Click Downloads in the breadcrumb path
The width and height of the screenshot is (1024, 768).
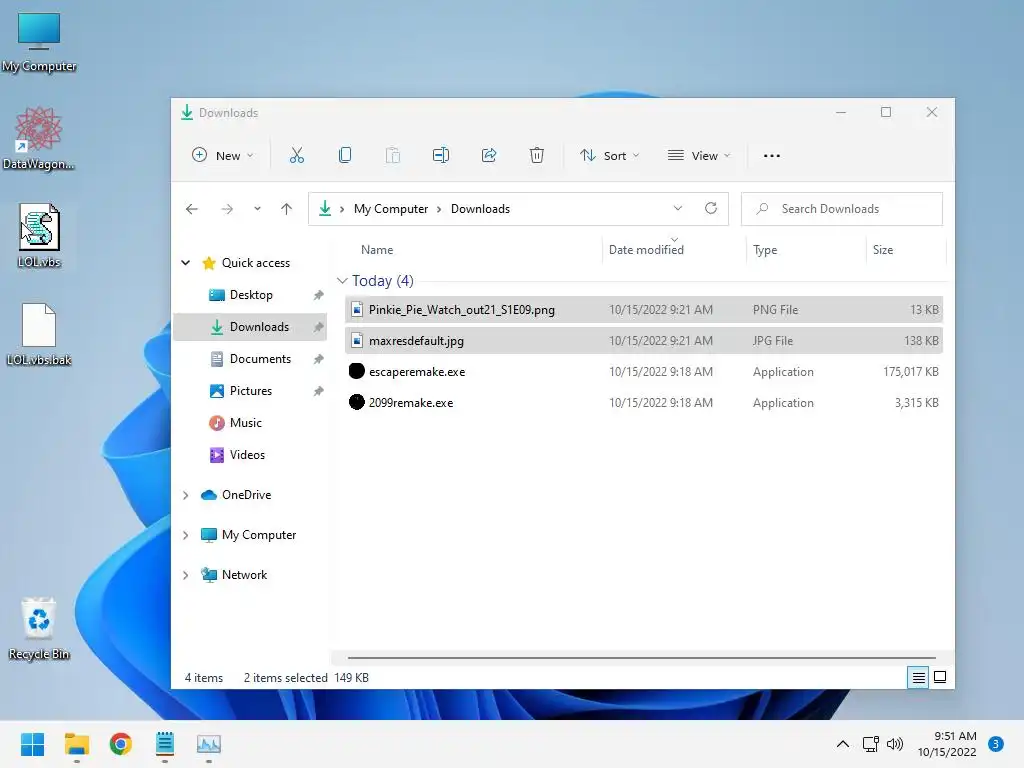point(480,209)
